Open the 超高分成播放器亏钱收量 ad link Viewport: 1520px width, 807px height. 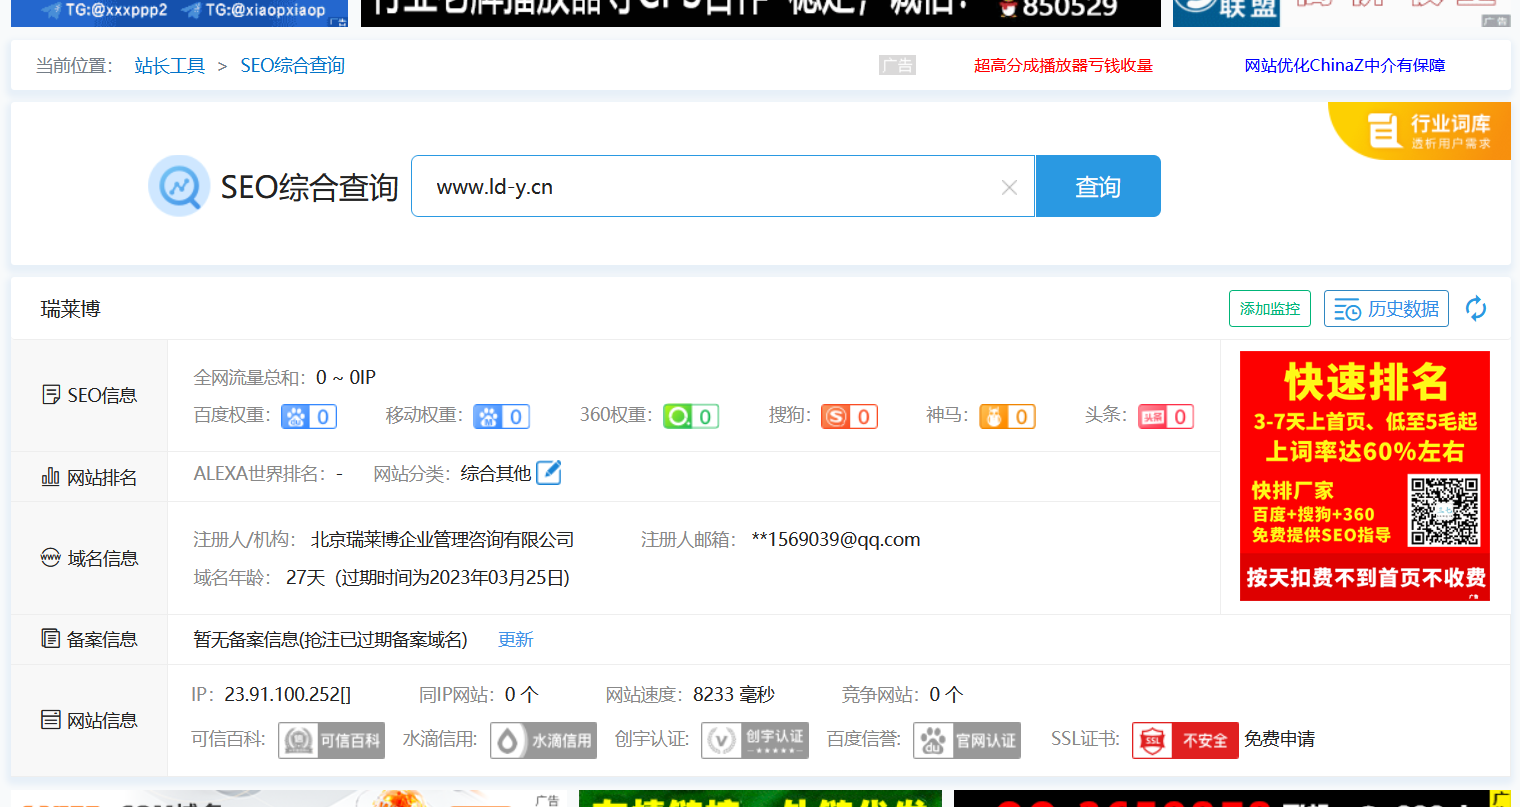click(x=1063, y=66)
